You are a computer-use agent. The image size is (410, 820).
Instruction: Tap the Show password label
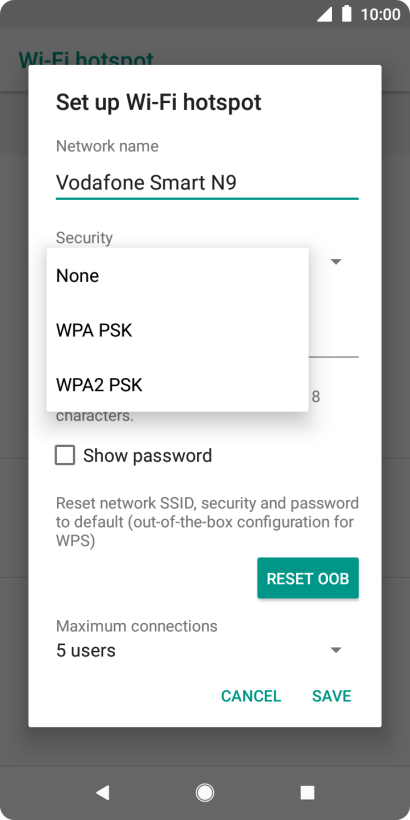(147, 455)
